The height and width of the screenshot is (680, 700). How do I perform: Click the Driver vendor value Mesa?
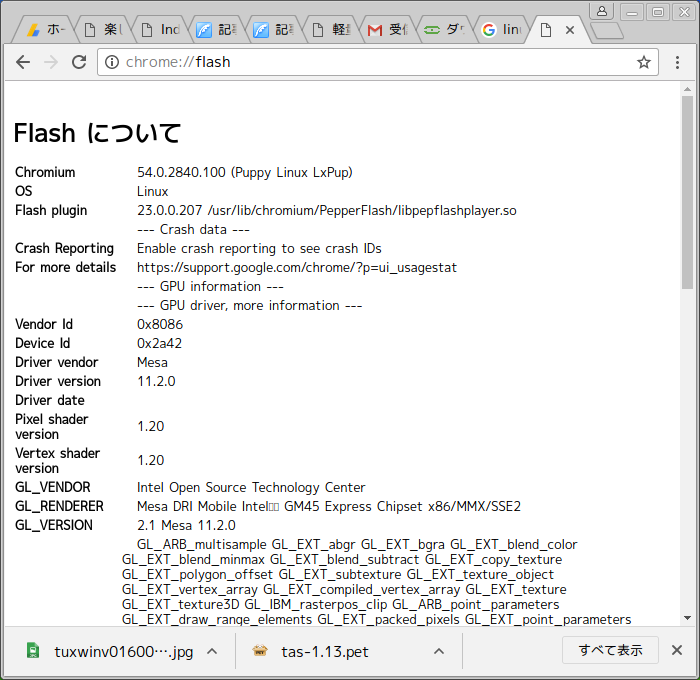tap(152, 362)
